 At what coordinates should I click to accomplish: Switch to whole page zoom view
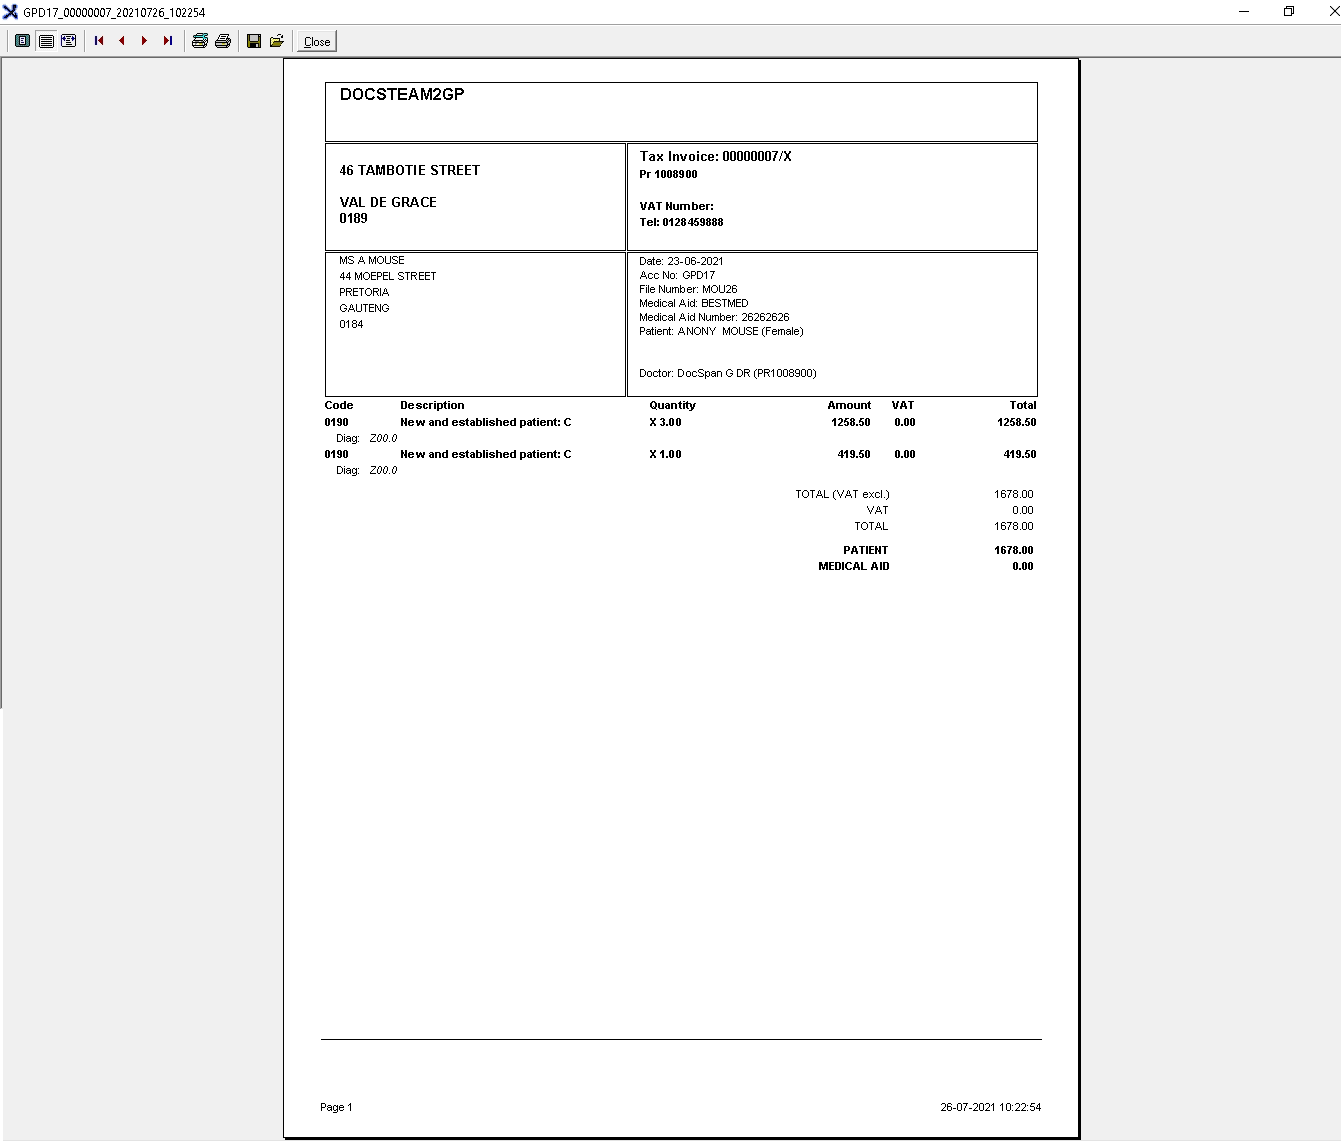[x=22, y=41]
